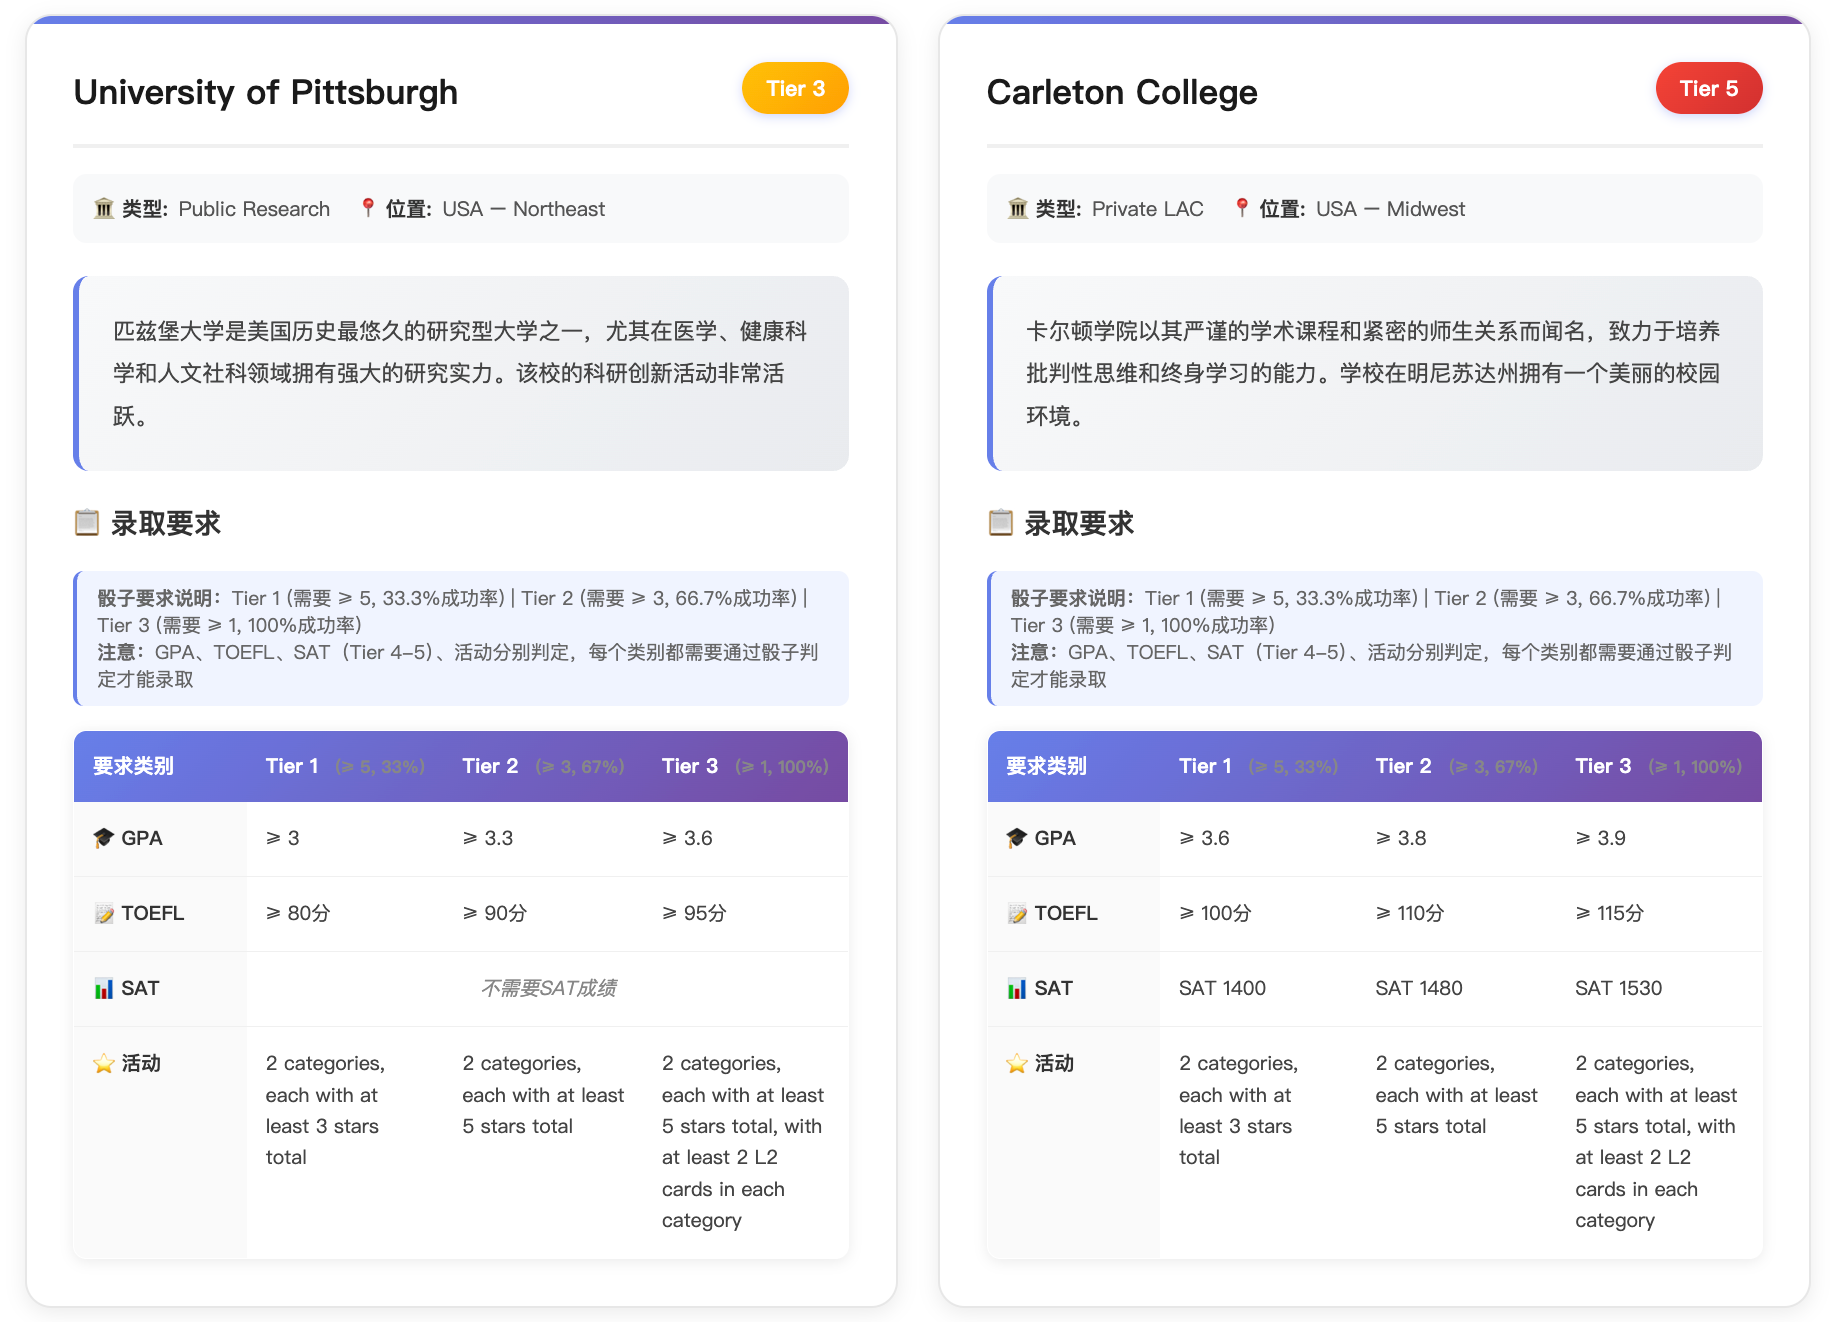Image resolution: width=1836 pixels, height=1322 pixels.
Task: Select the TOEFL memo icon on Carleton card
Action: (x=1016, y=913)
